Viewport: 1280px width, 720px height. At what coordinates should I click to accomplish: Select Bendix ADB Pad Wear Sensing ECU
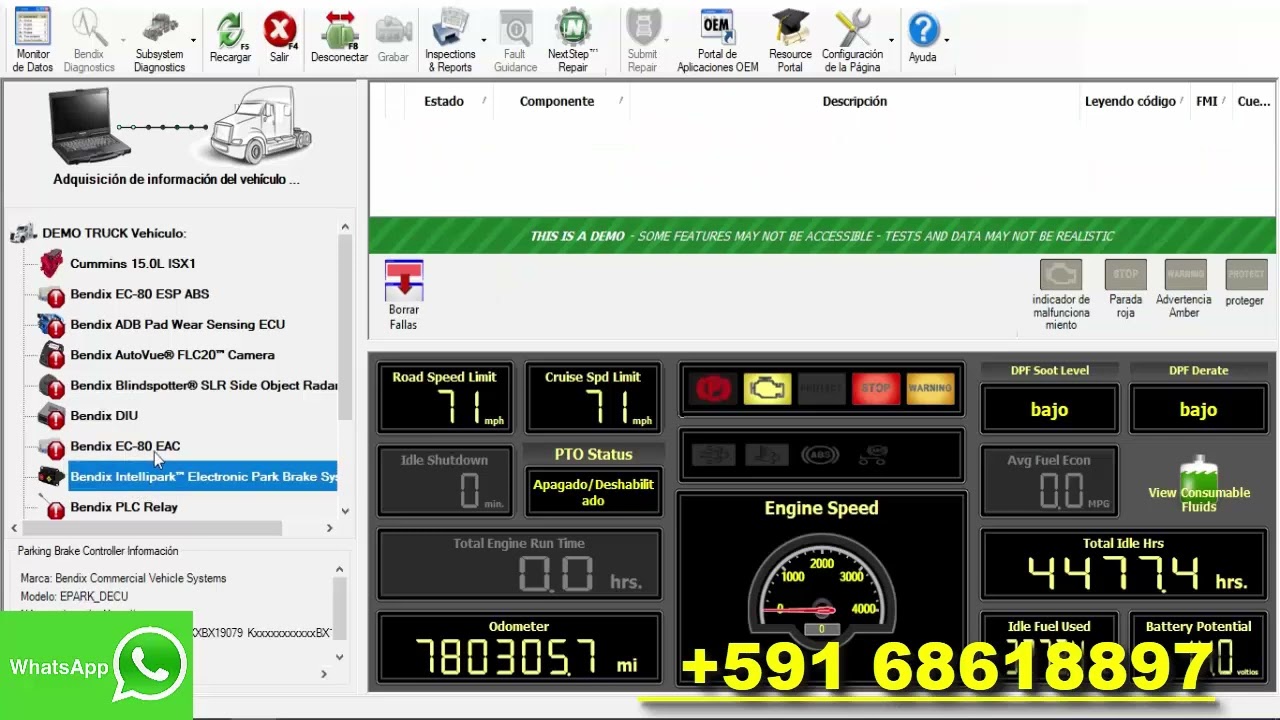(x=177, y=325)
